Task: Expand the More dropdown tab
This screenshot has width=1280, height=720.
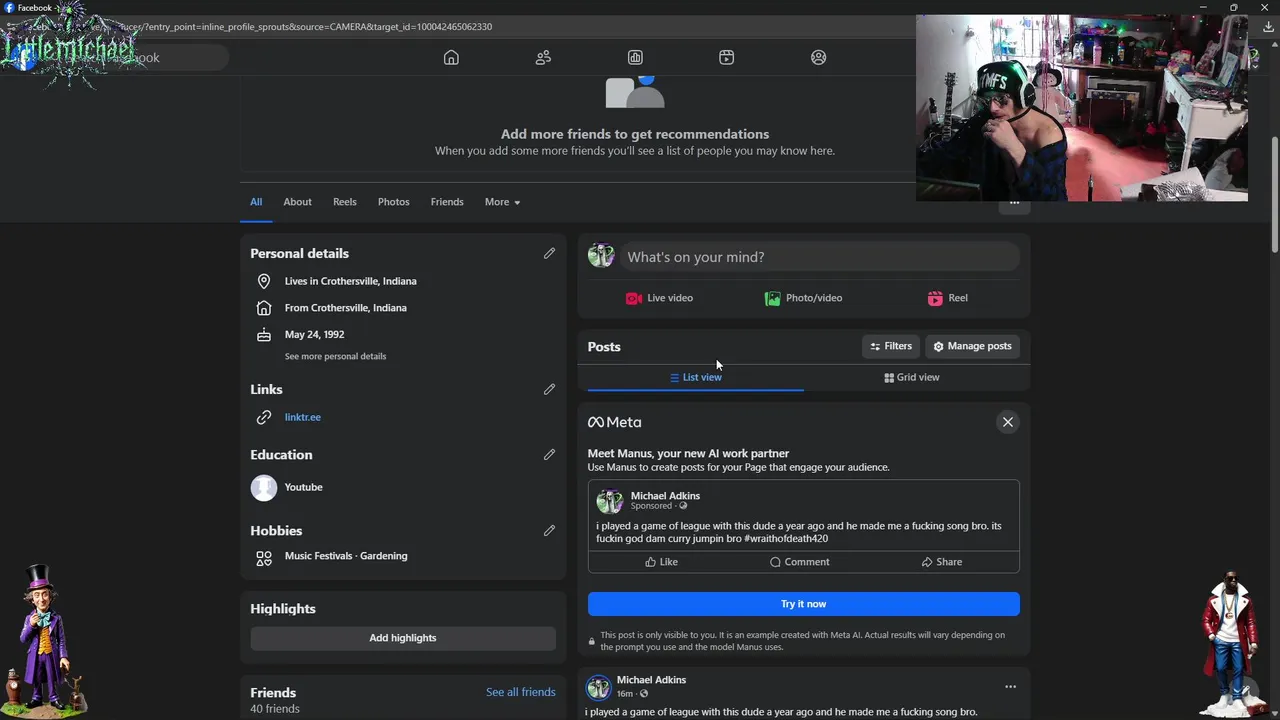Action: point(502,202)
